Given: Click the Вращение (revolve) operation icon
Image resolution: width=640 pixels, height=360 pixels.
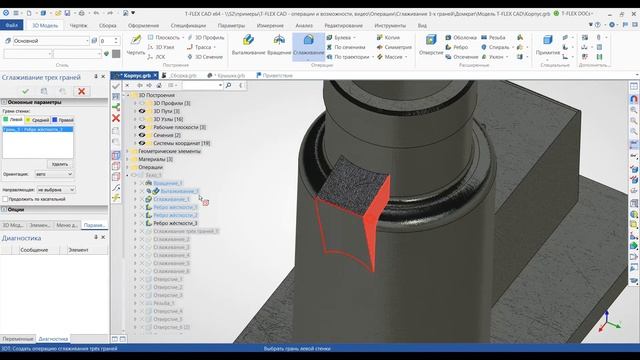Looking at the screenshot, I should coord(279,40).
